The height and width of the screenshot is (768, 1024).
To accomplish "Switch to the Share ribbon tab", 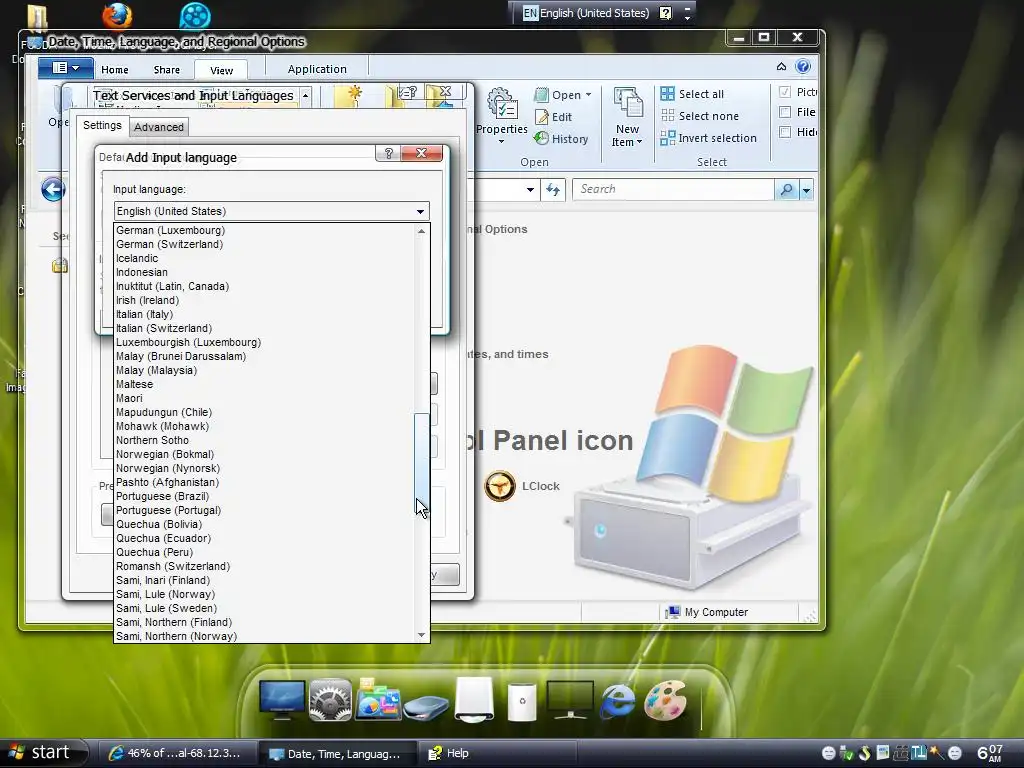I will [x=167, y=70].
